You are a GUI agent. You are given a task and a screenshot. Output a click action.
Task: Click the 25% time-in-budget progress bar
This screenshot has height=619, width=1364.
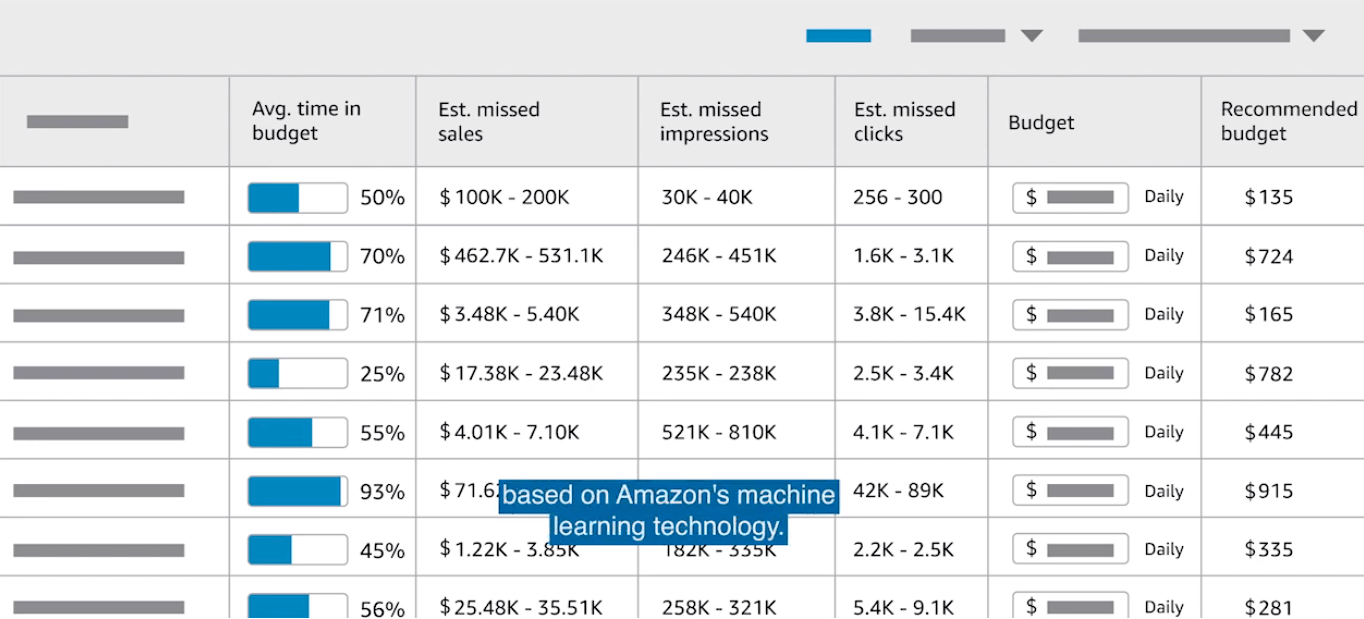[x=297, y=373]
